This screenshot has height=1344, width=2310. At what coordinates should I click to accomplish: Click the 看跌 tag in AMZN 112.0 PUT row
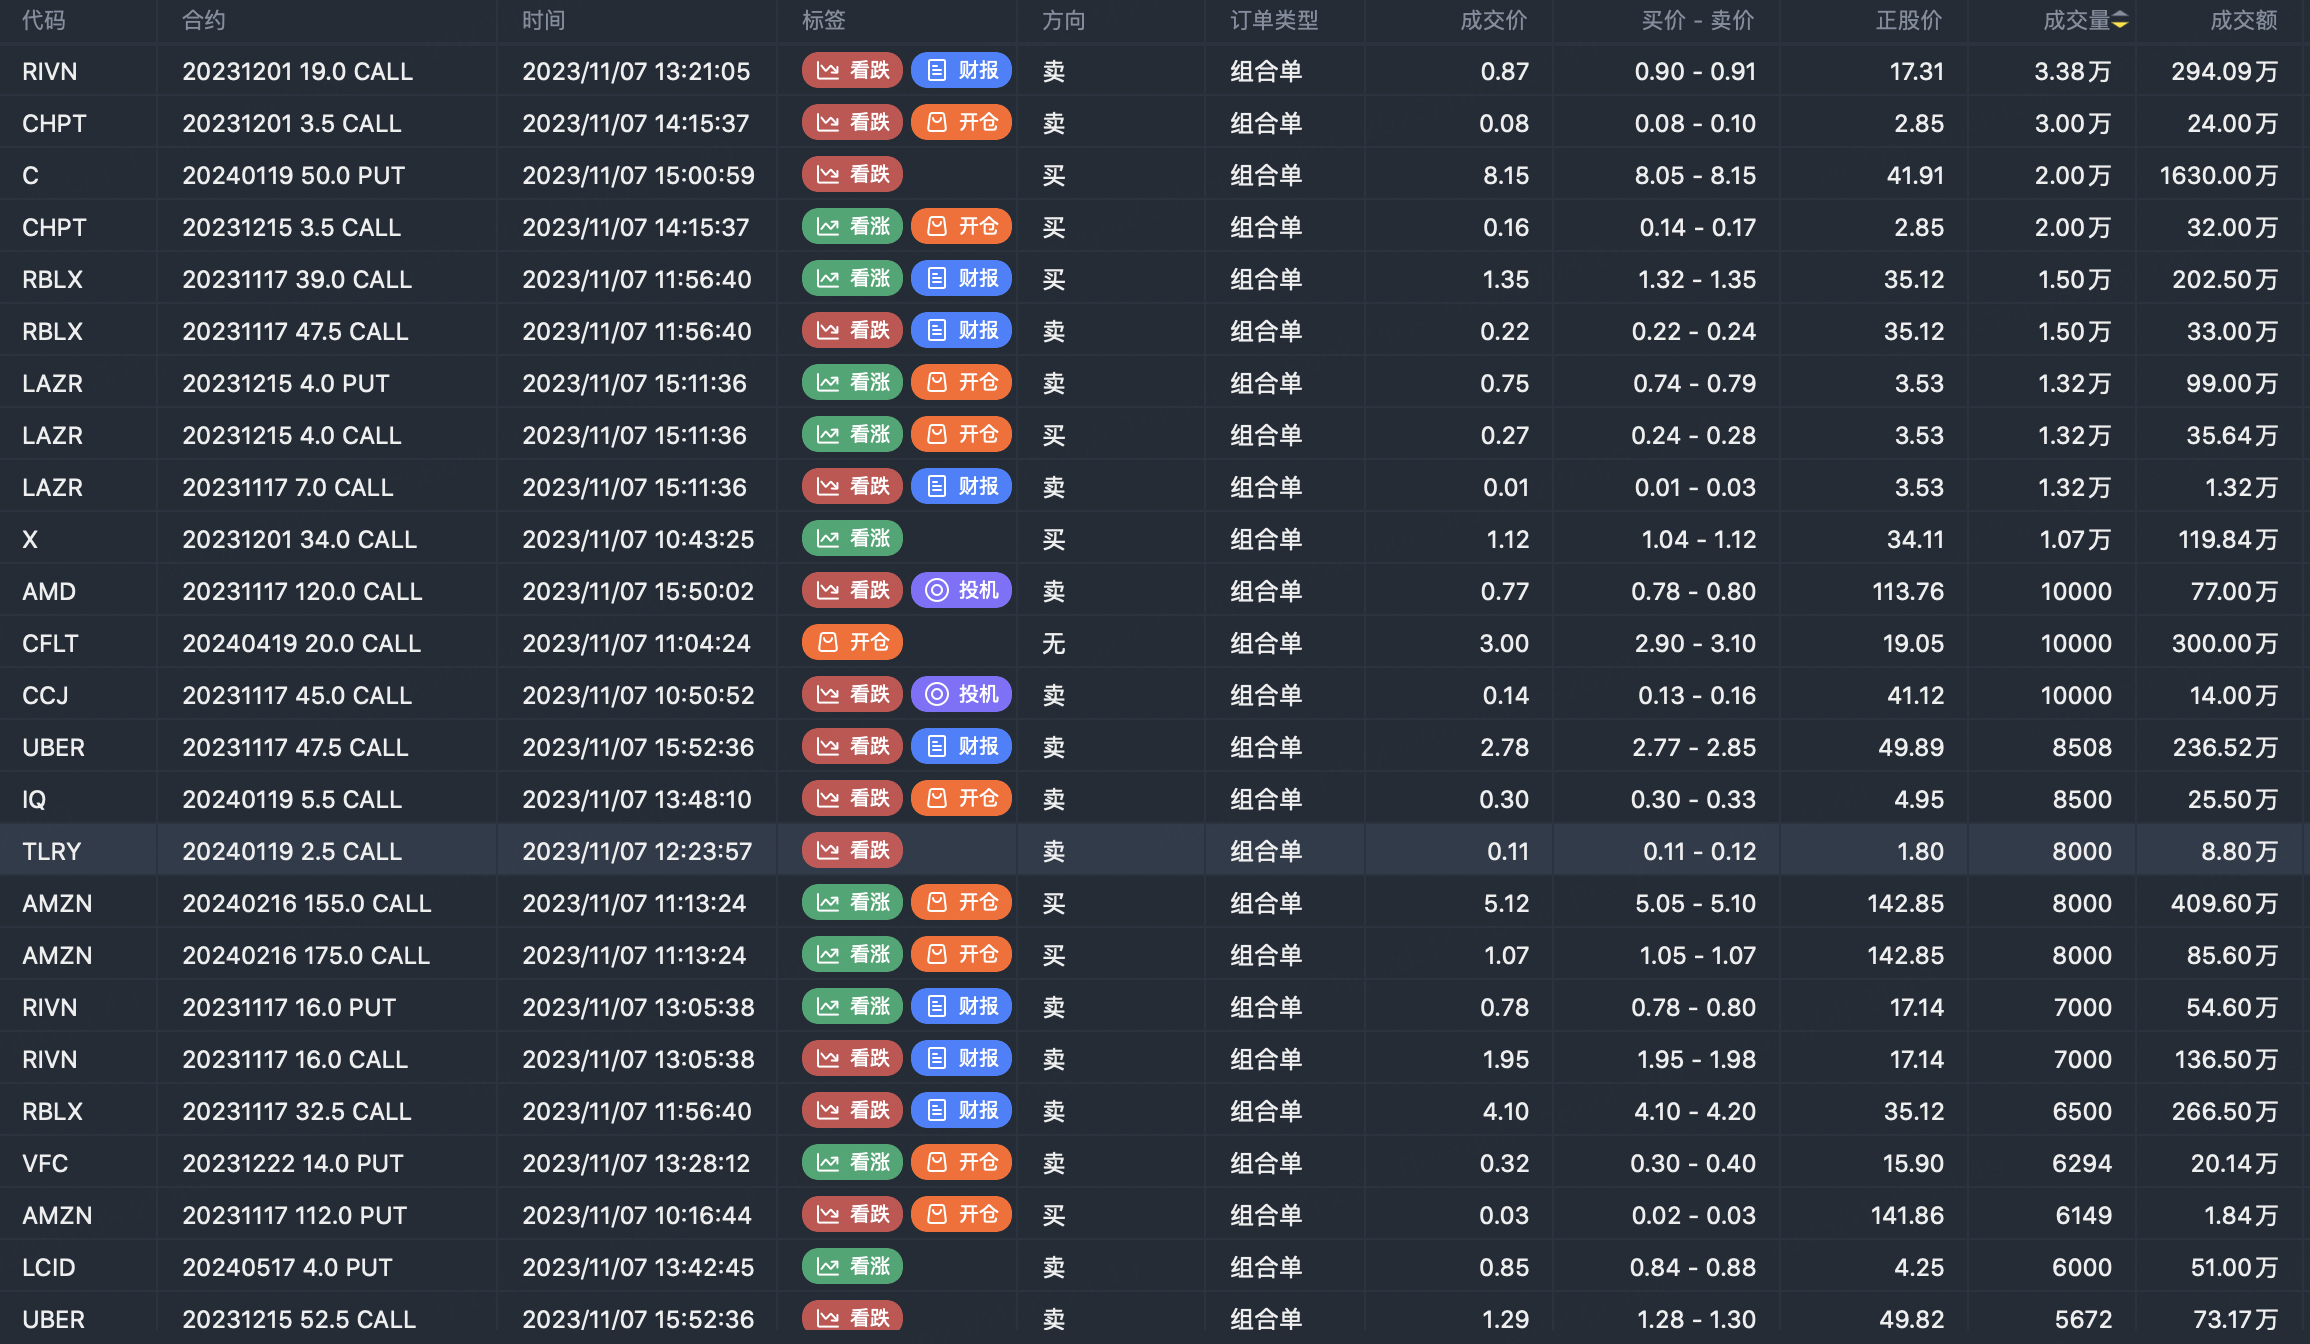pyautogui.click(x=853, y=1215)
